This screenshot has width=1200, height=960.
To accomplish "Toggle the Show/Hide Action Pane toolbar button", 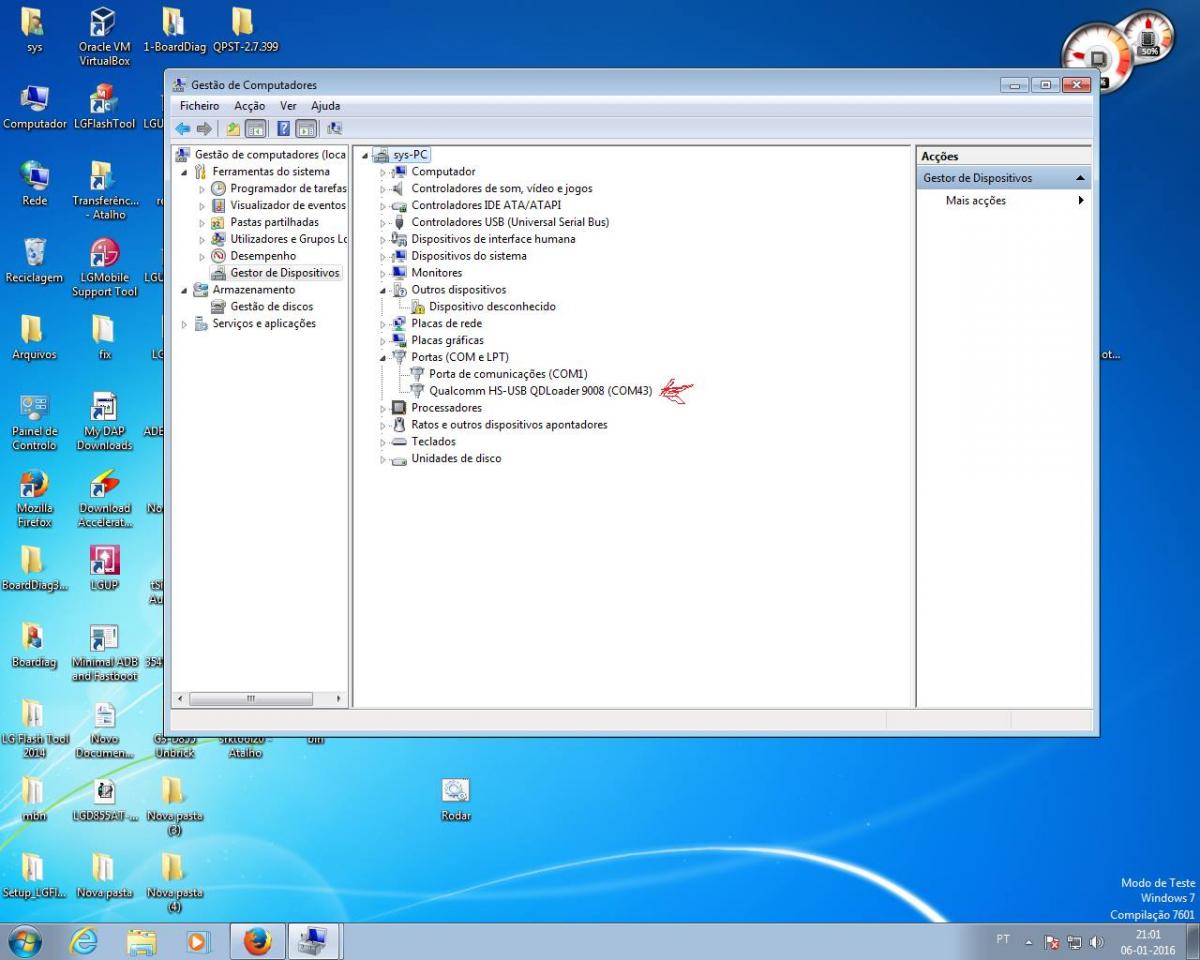I will click(306, 128).
